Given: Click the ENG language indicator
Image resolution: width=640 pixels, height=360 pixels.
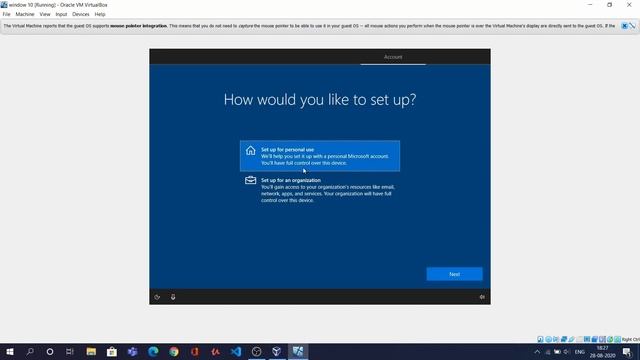Looking at the screenshot, I should coord(580,352).
